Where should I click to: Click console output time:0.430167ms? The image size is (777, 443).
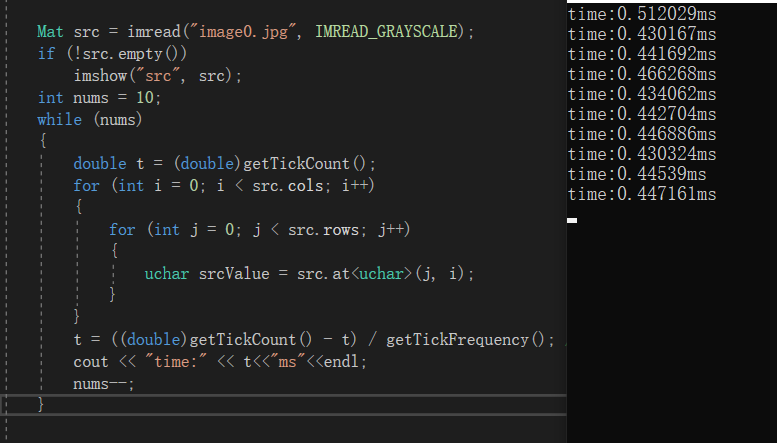coord(642,34)
